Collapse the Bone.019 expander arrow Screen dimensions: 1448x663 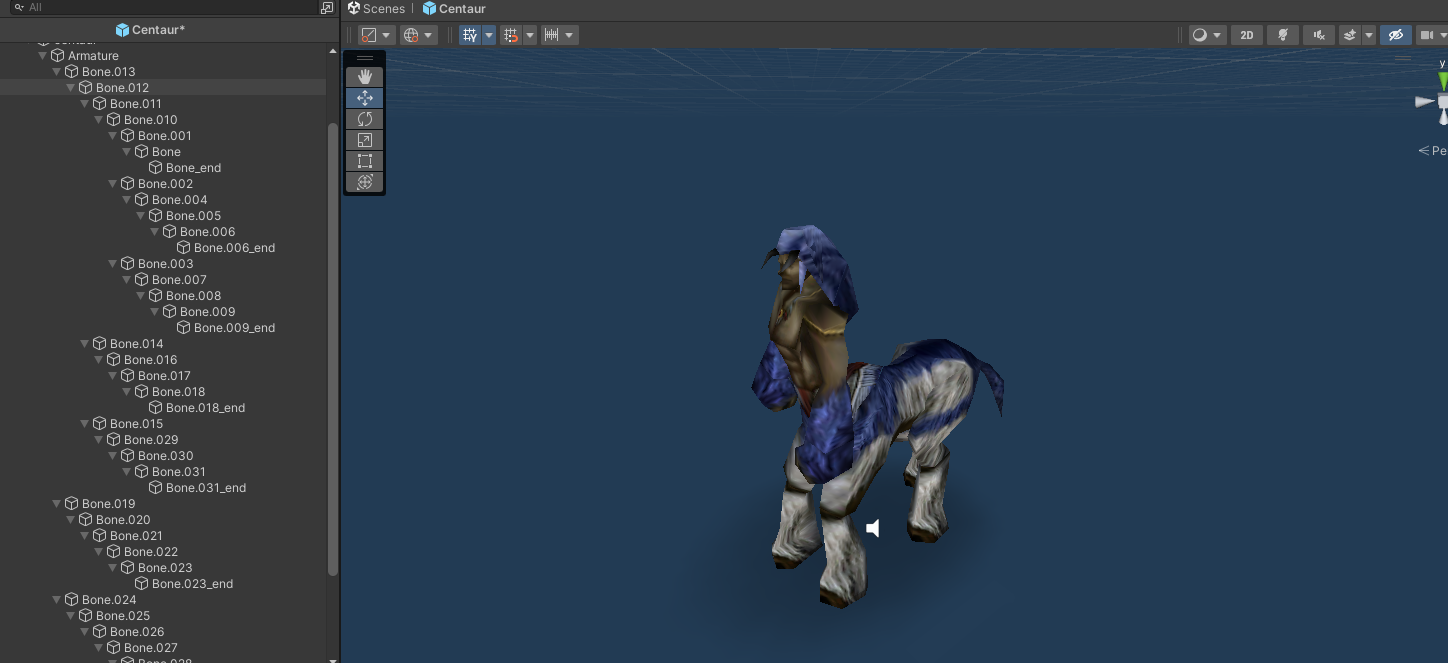tap(57, 504)
